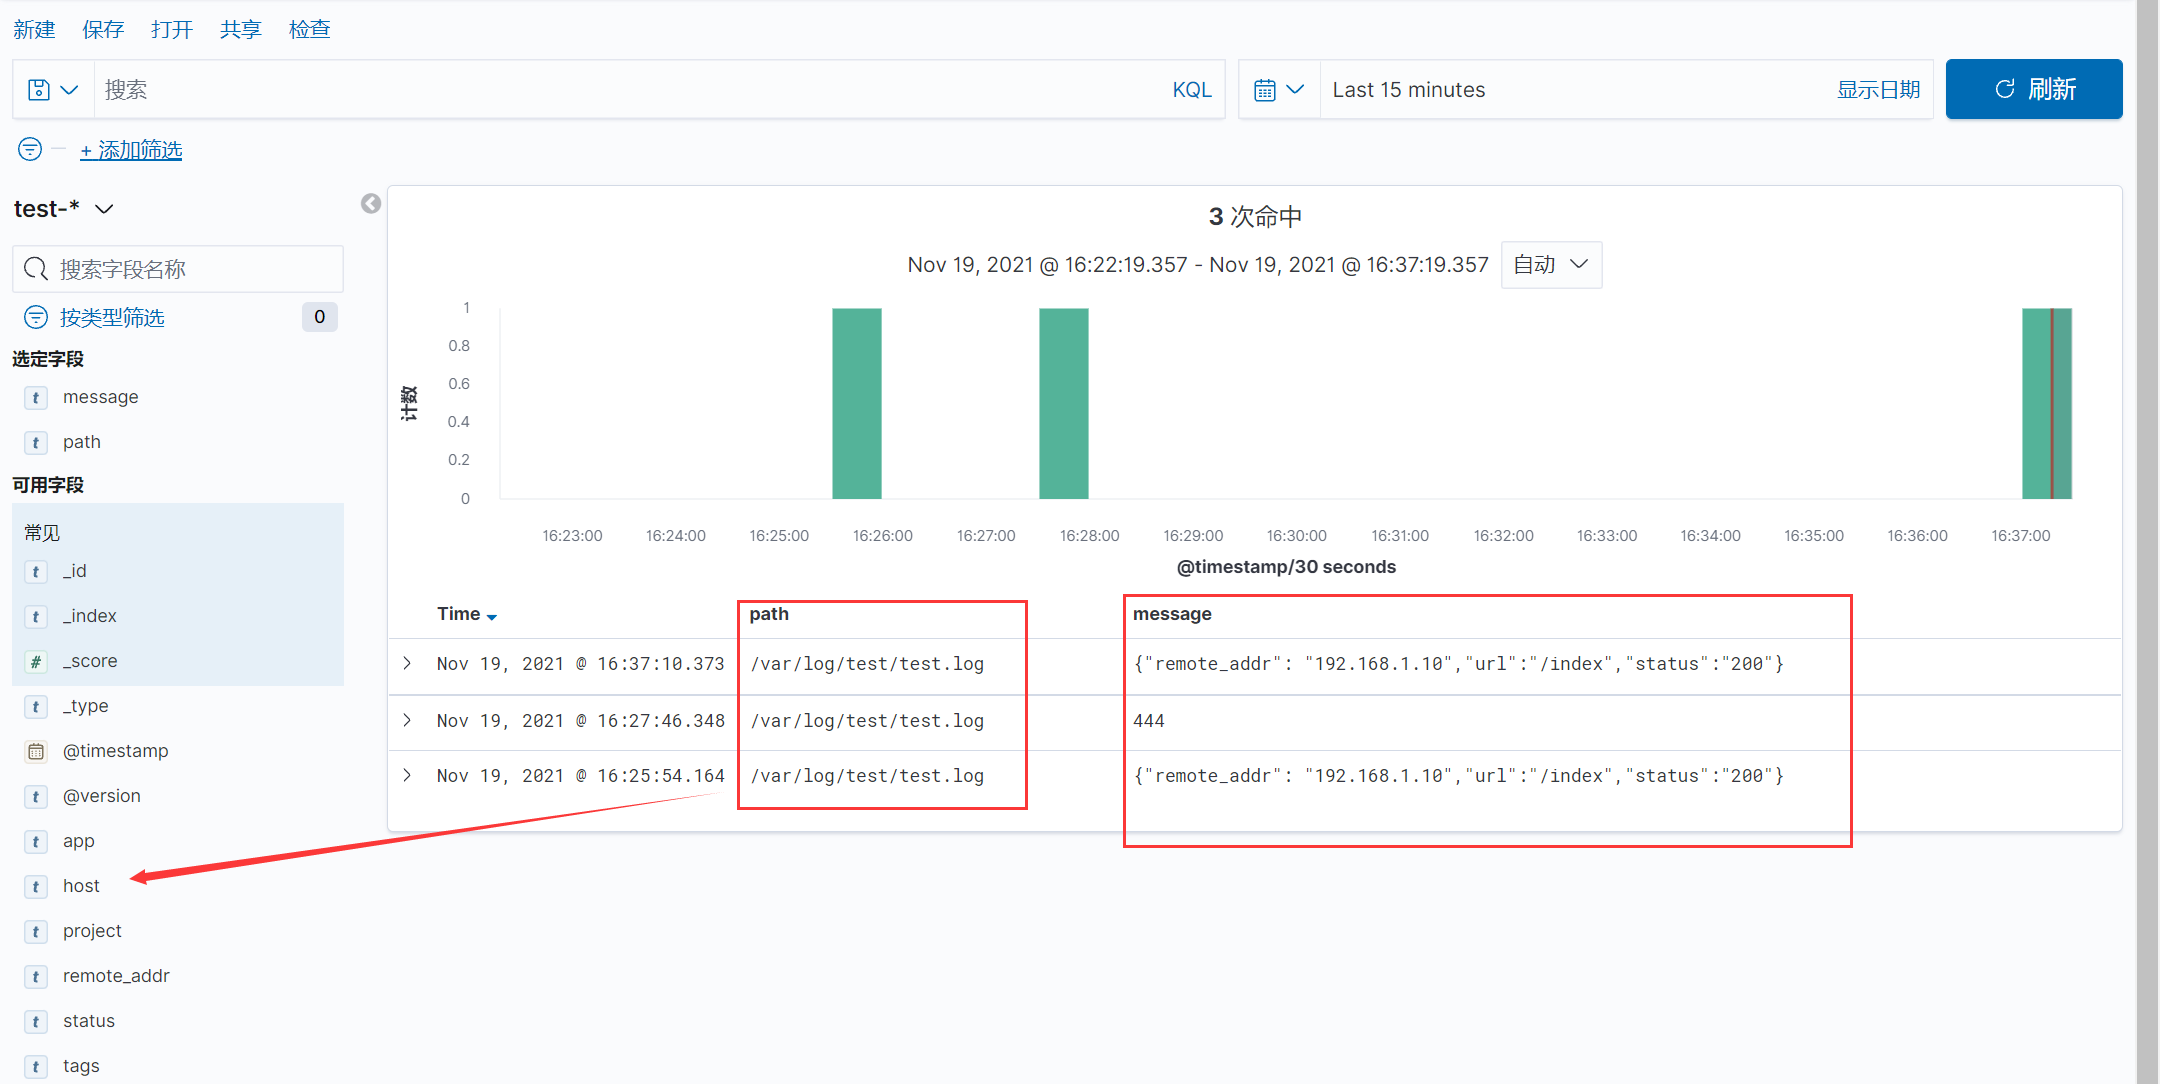This screenshot has height=1084, width=2160.
Task: Select the project field in sidebar
Action: point(92,932)
